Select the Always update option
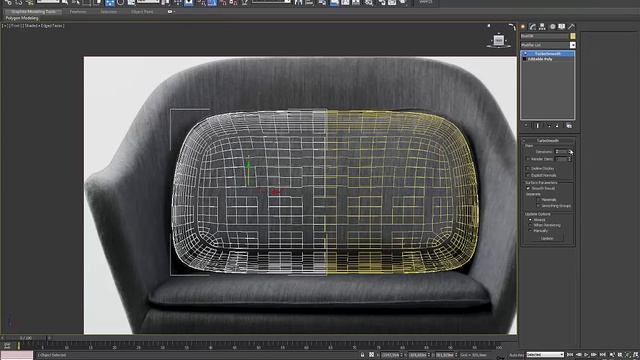This screenshot has width=640, height=360. 530,220
